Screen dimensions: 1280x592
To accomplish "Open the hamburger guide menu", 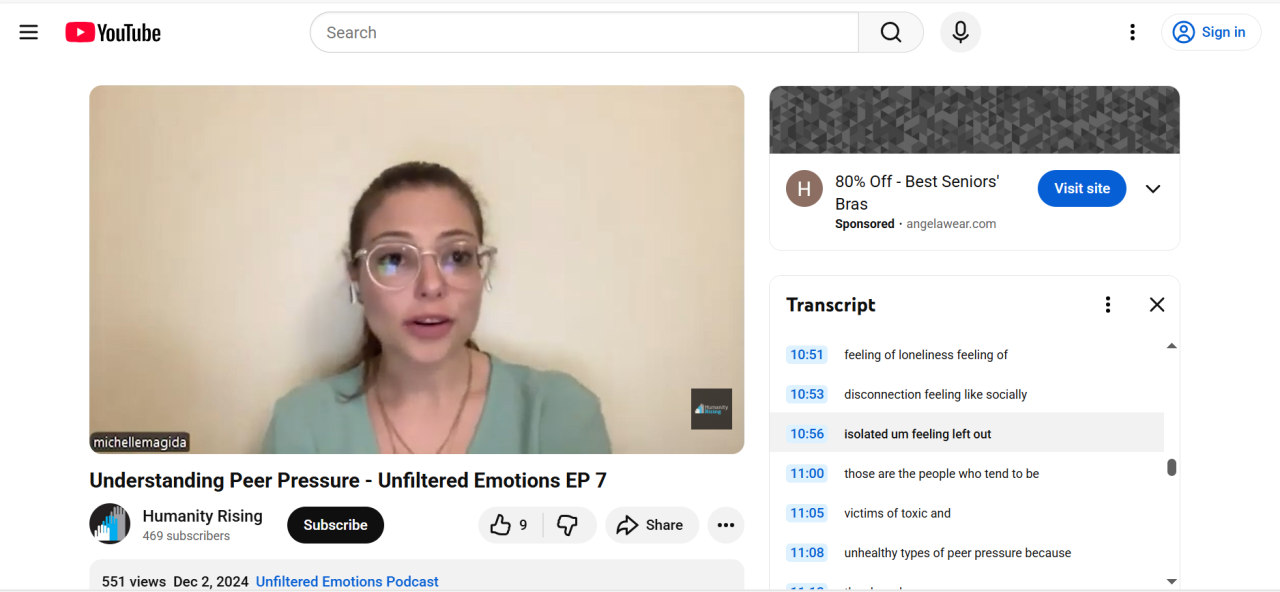I will [29, 32].
